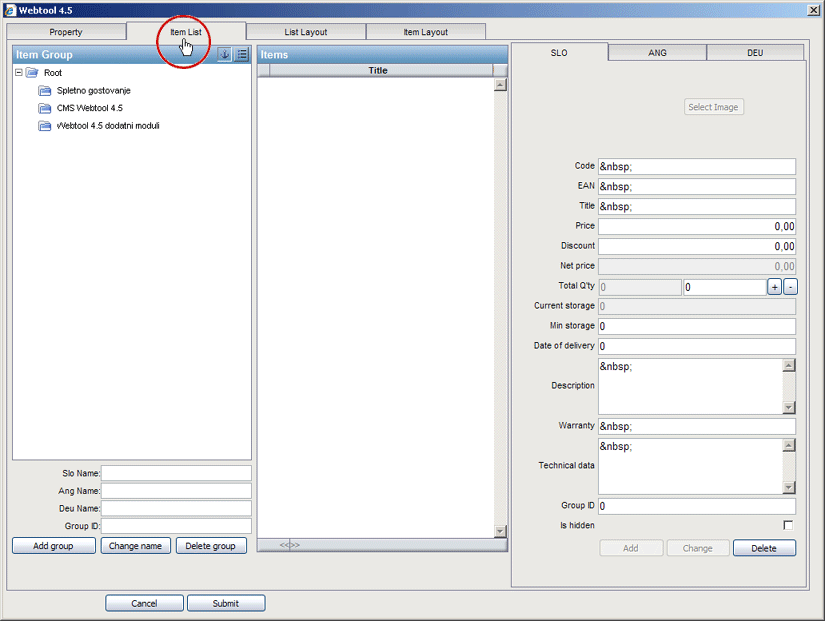Screen dimensions: 825x621
Task: Toggle the Is hidden checkbox
Action: click(x=788, y=525)
